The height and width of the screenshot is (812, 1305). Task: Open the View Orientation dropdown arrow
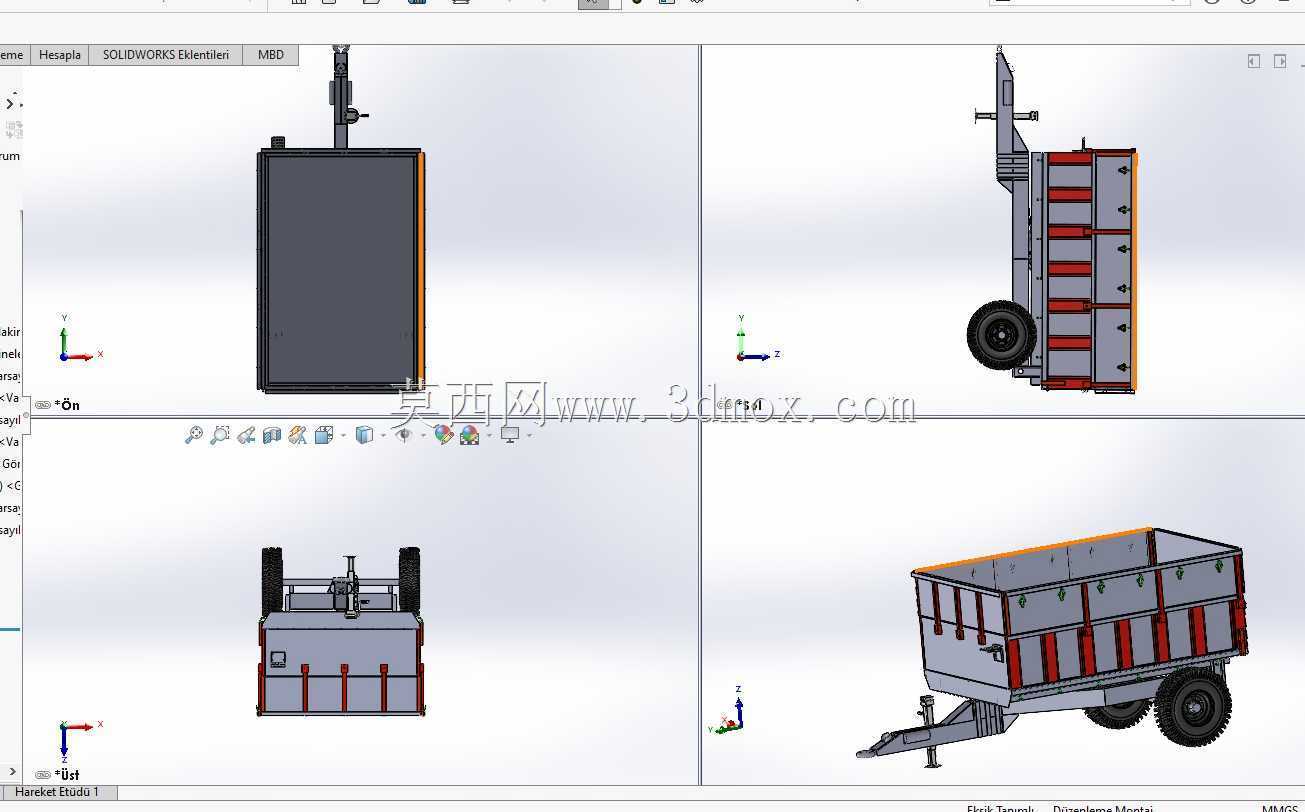click(343, 436)
